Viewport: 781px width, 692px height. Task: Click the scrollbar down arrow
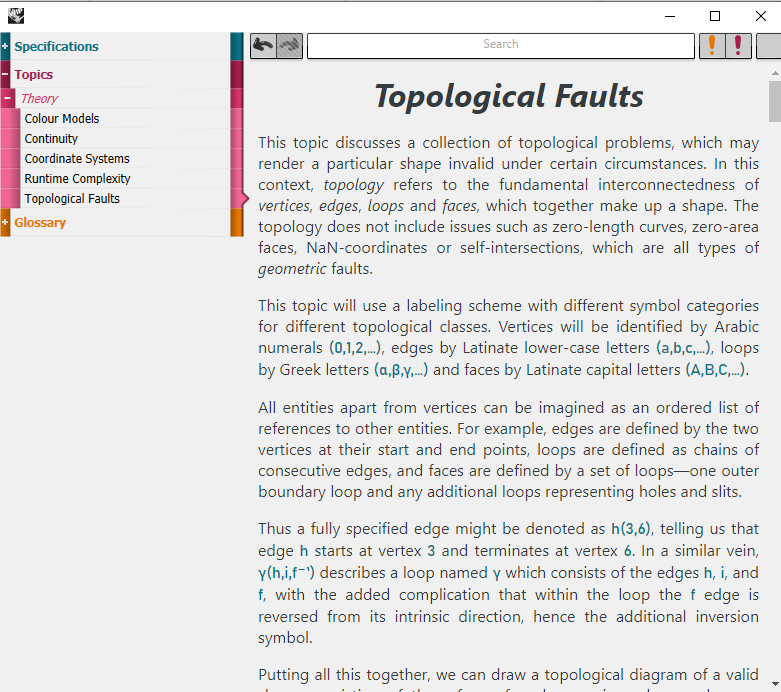point(775,684)
